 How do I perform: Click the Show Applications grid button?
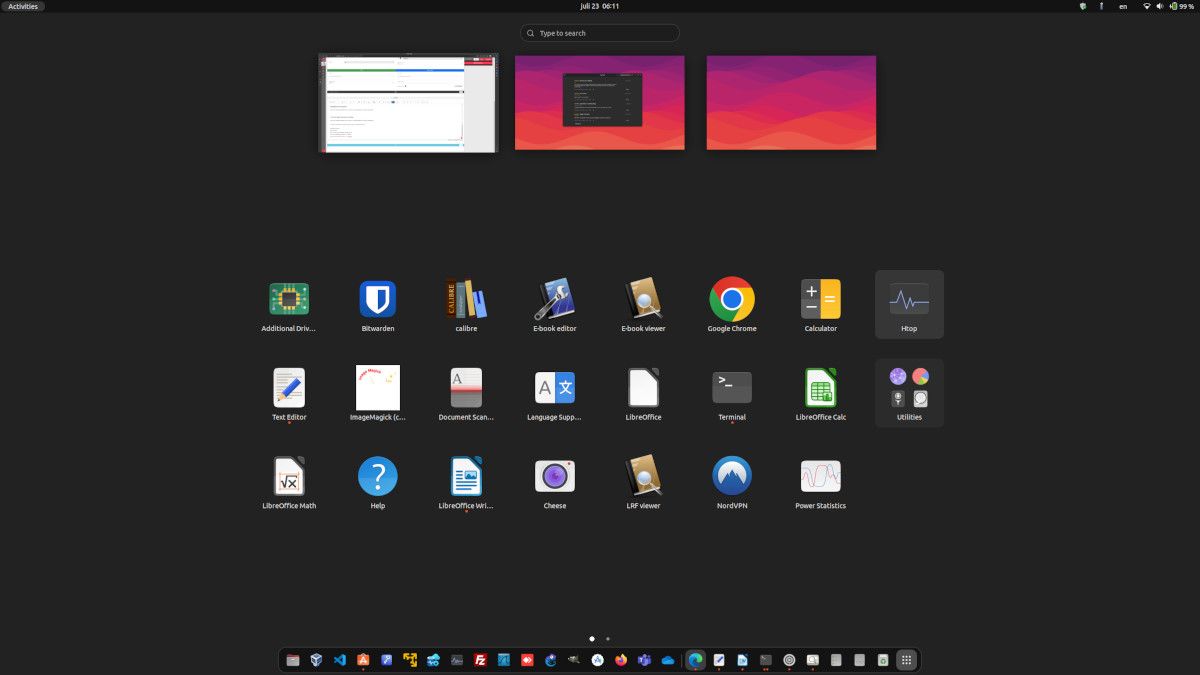(905, 660)
